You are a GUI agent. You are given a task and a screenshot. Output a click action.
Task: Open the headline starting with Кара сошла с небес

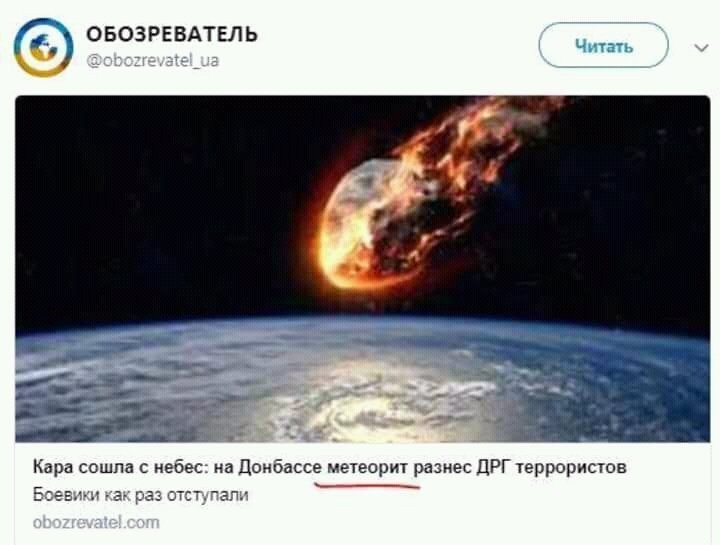329,467
